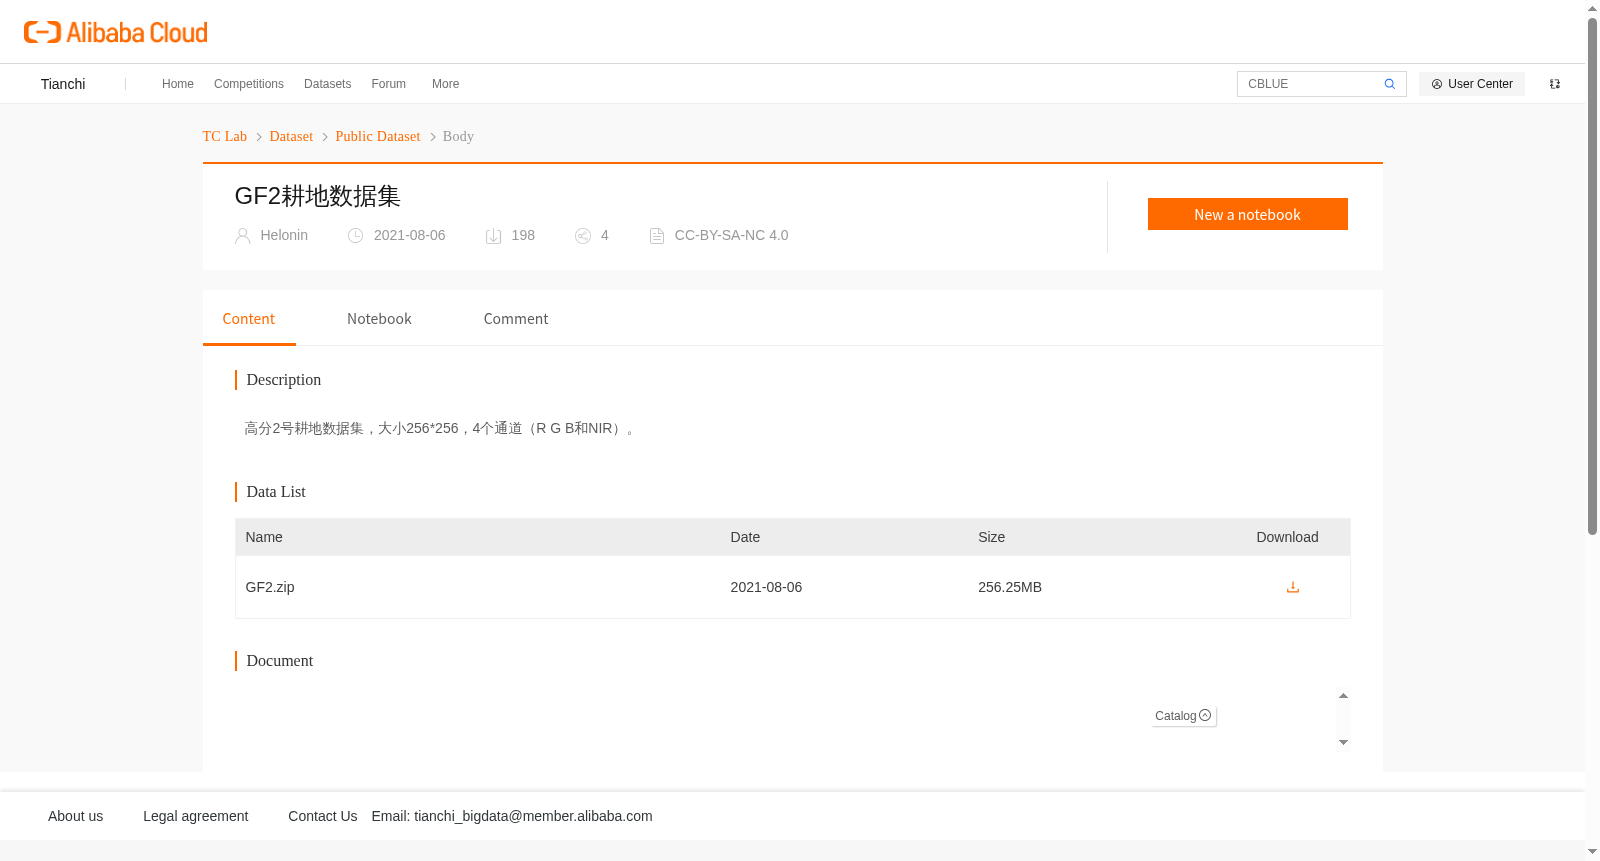Click the author user icon beside Helonin
Image resolution: width=1600 pixels, height=861 pixels.
pyautogui.click(x=242, y=236)
